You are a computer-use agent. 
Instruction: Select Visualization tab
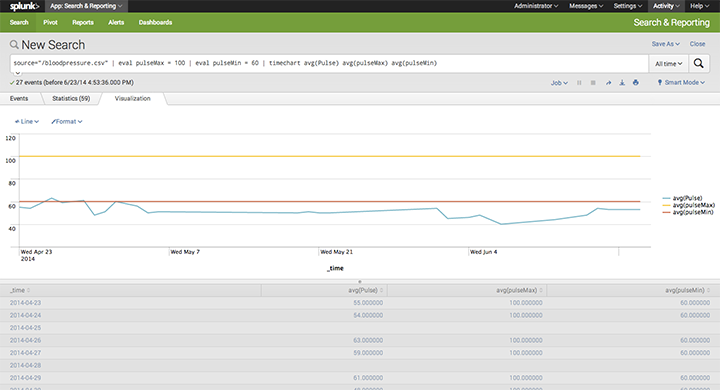tap(132, 98)
